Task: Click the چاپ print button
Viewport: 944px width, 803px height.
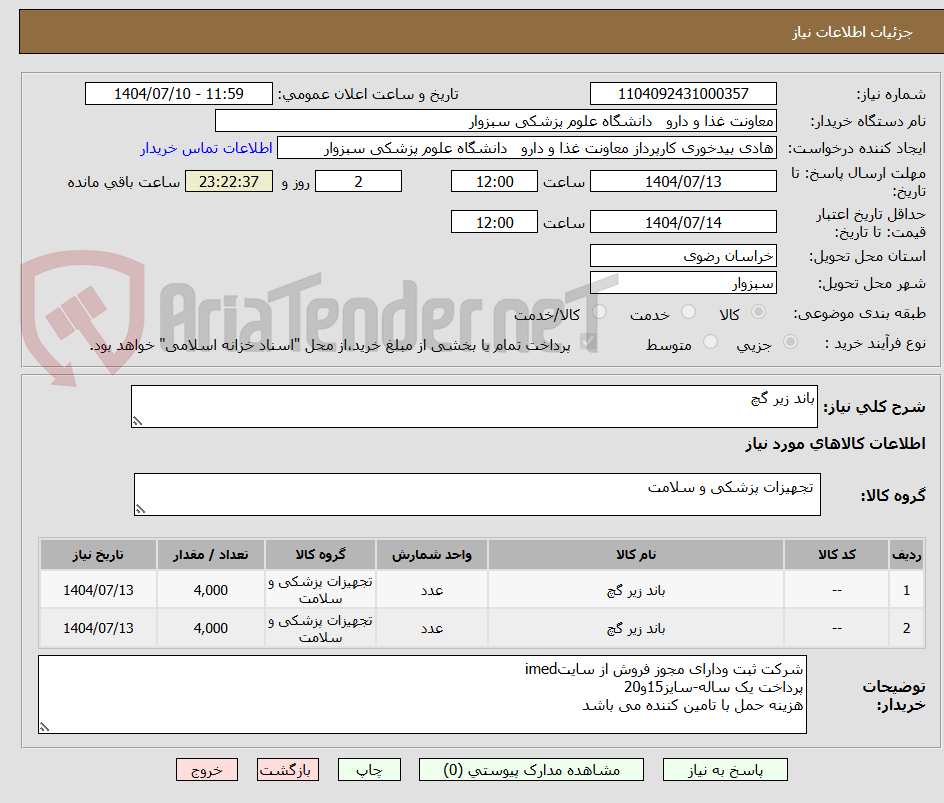Action: [x=369, y=769]
